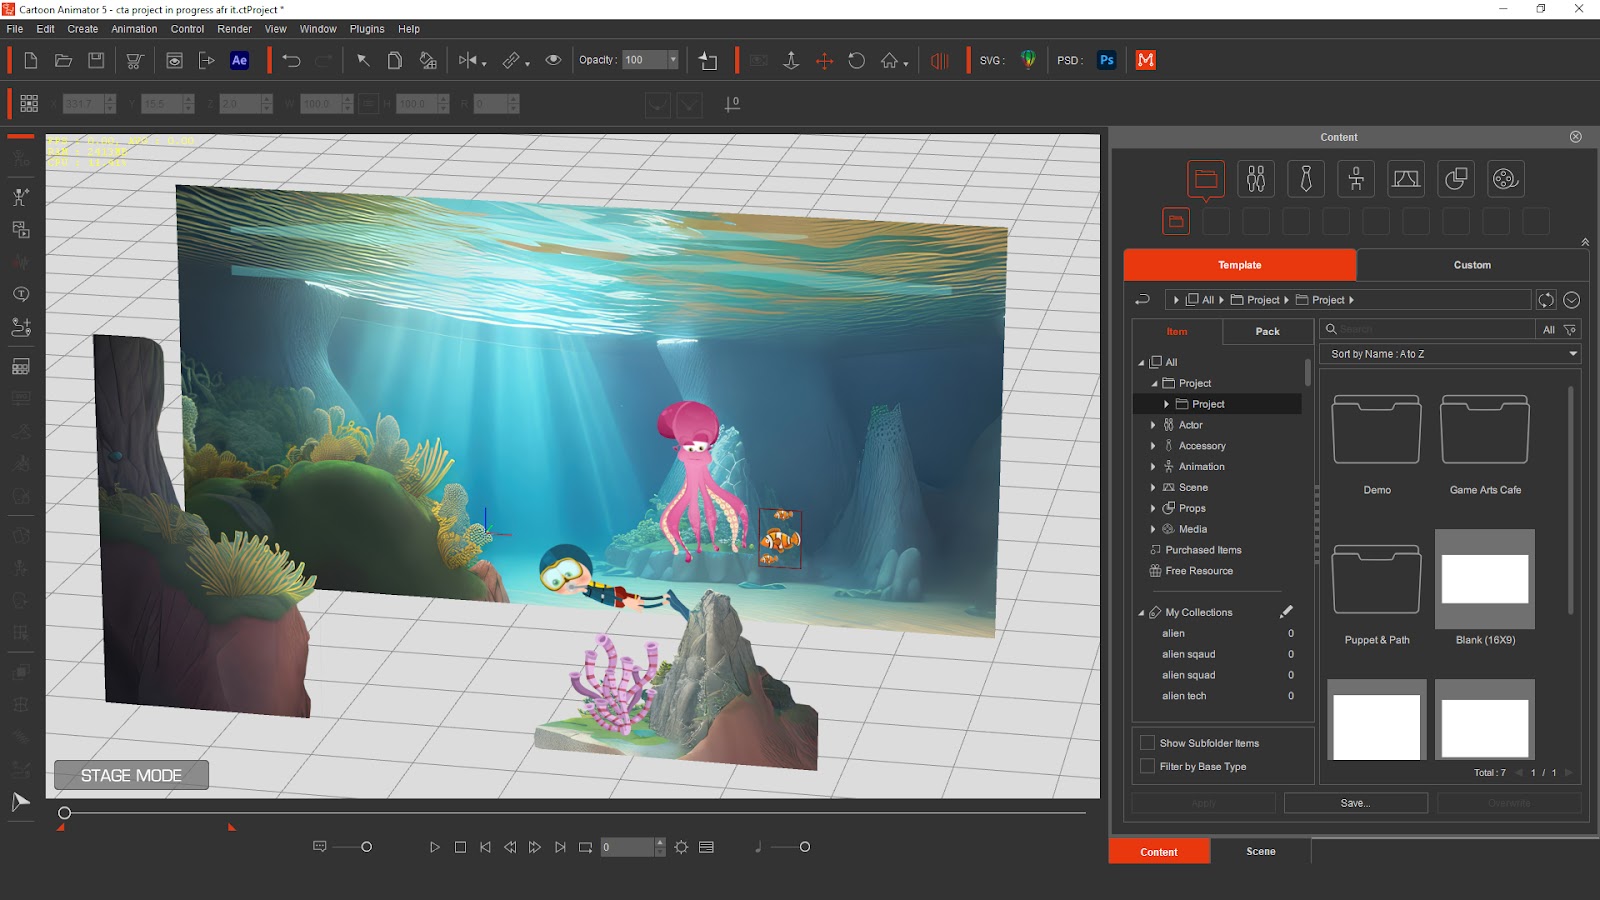Screen dimensions: 1600x900
Task: Click the STAGE MODE button on the viewport
Action: click(x=131, y=774)
